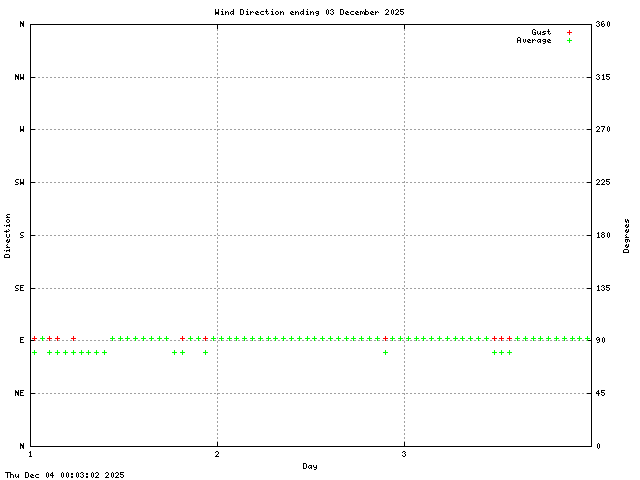Viewport: 640px width, 480px height.
Task: Click the '135' degrees axis value
Action: pos(603,288)
